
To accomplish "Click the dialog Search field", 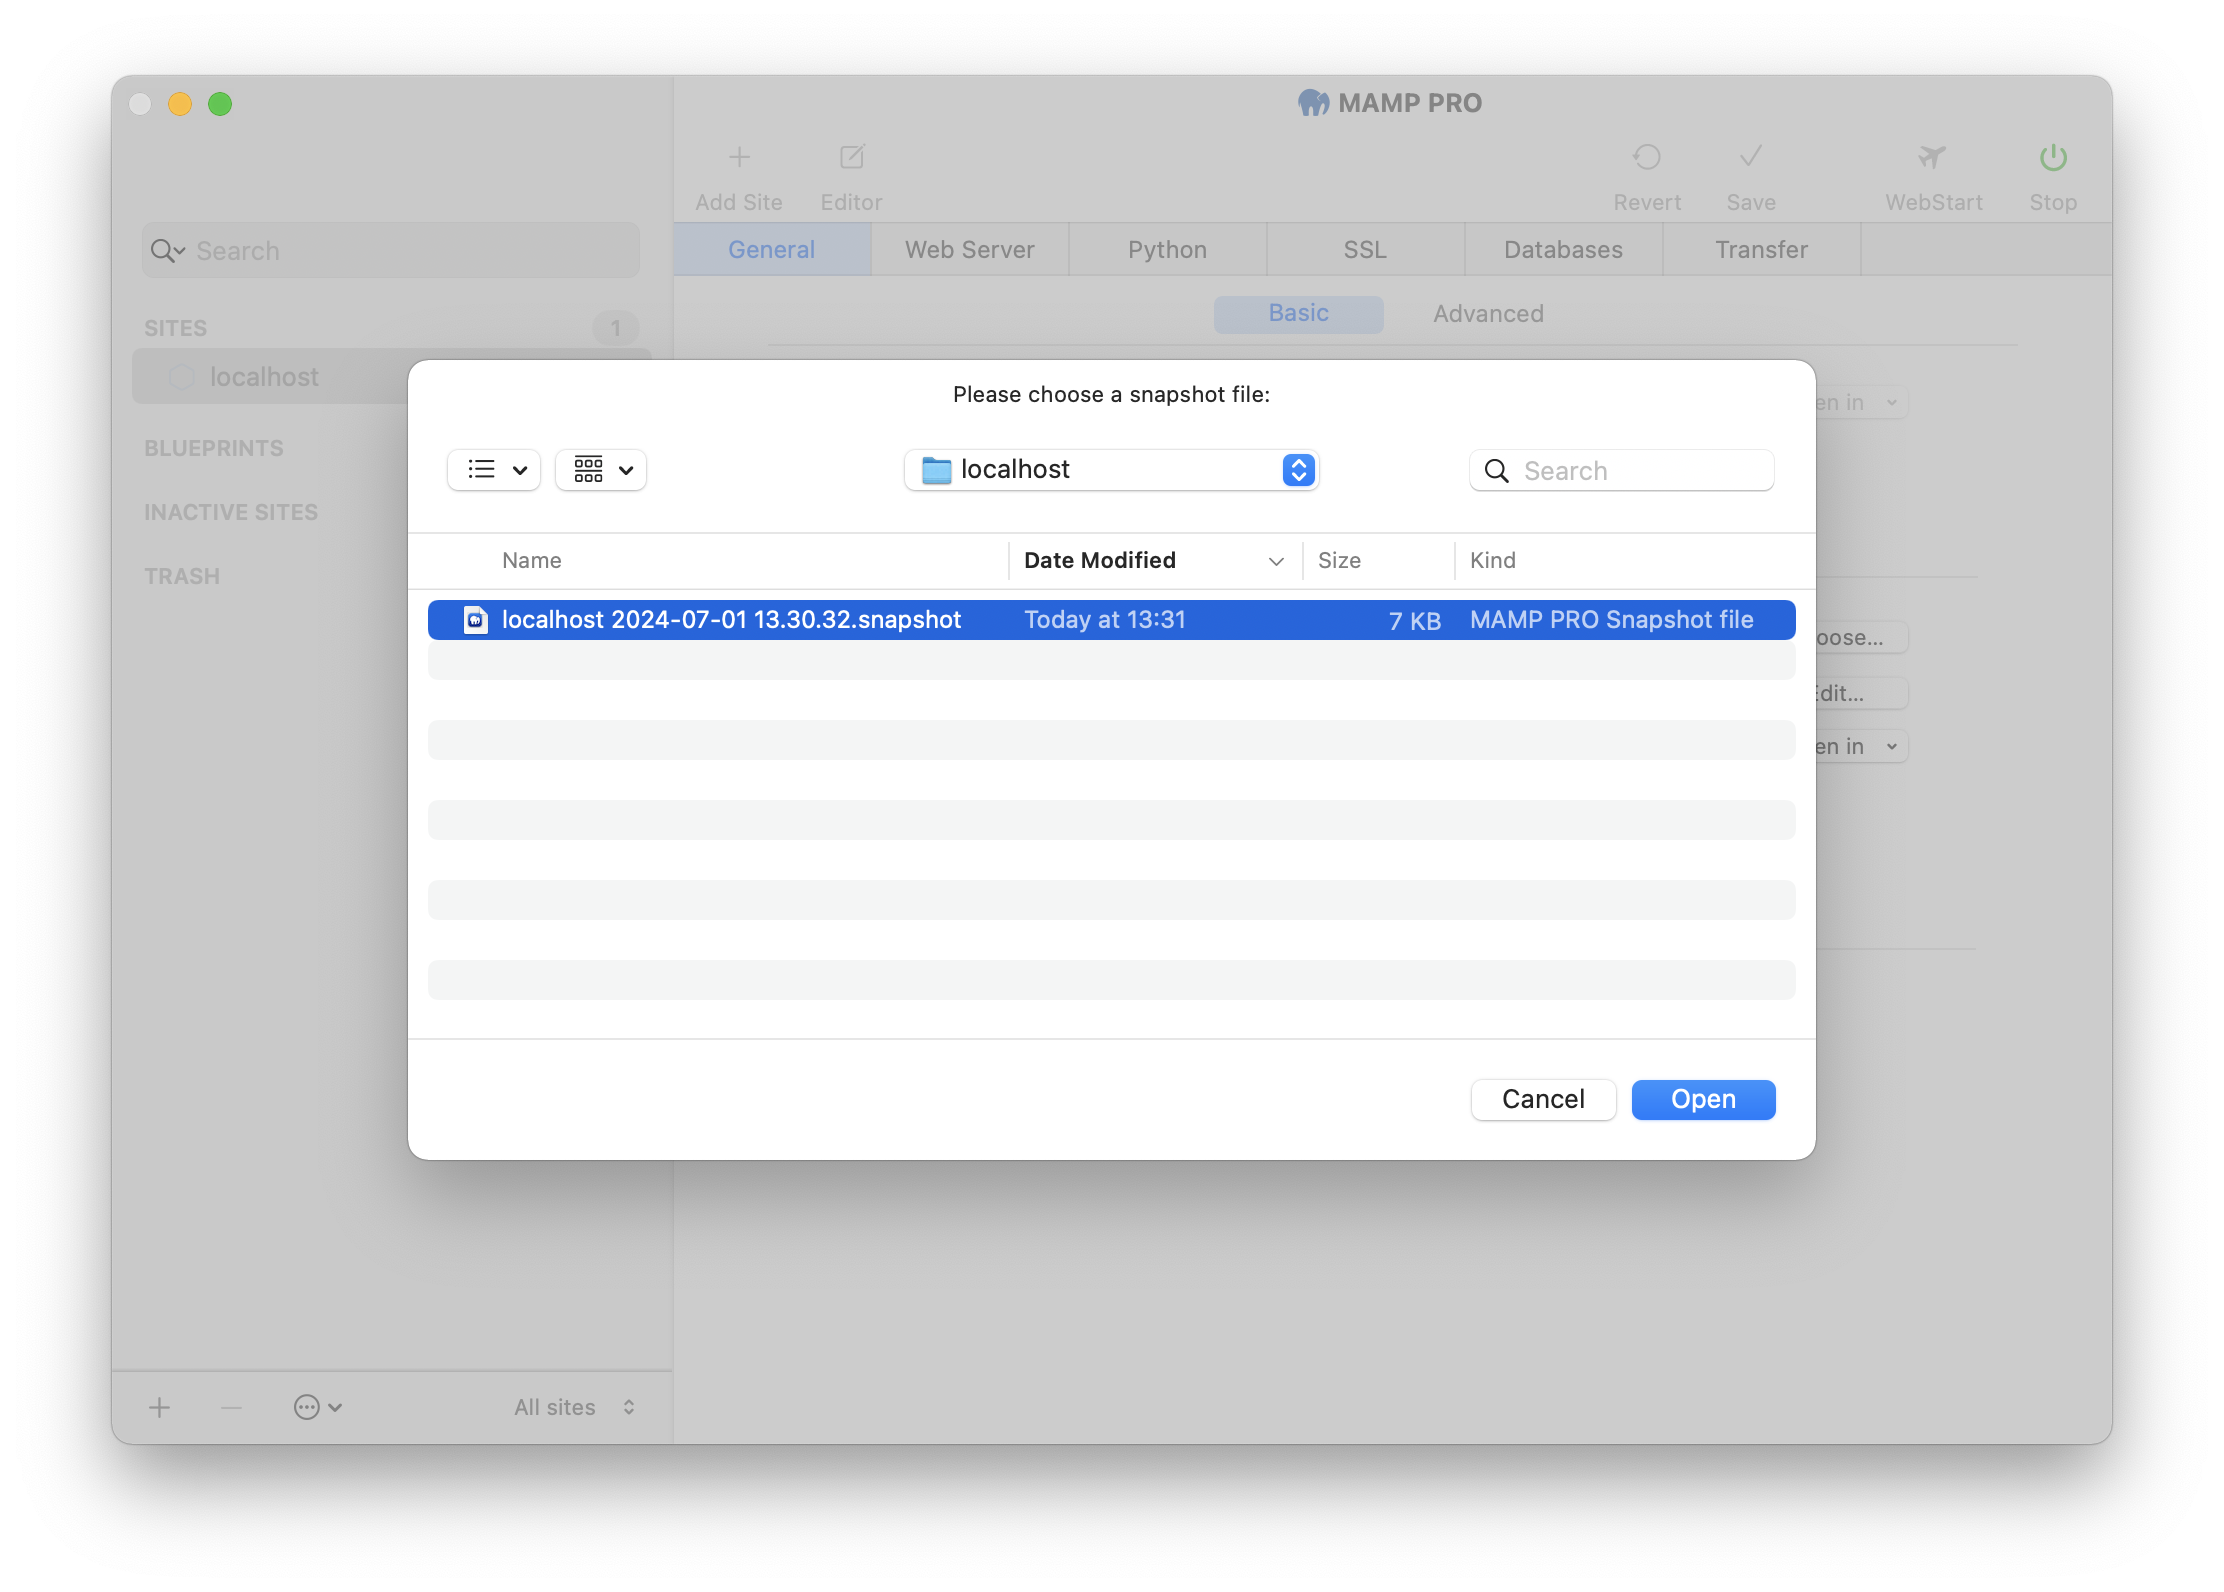I will [x=1621, y=471].
